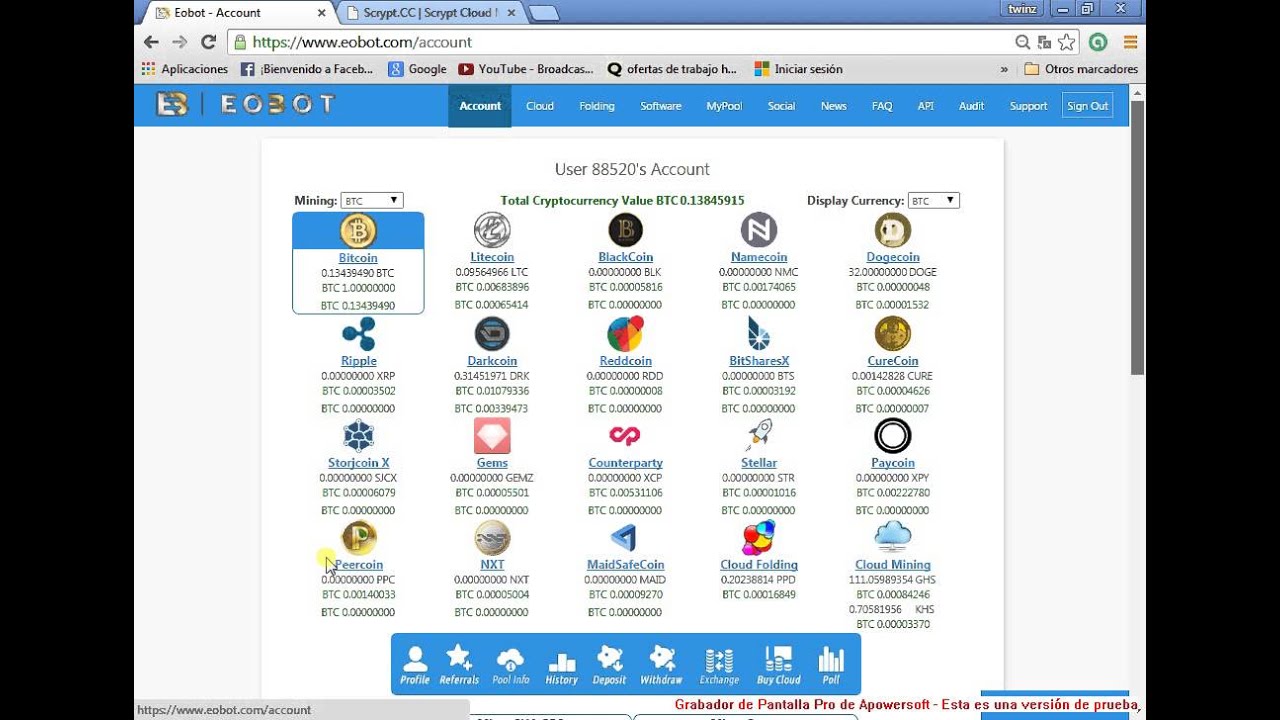Screen dimensions: 1280x720
Task: Click the Cloud Folding icon
Action: pyautogui.click(x=759, y=538)
